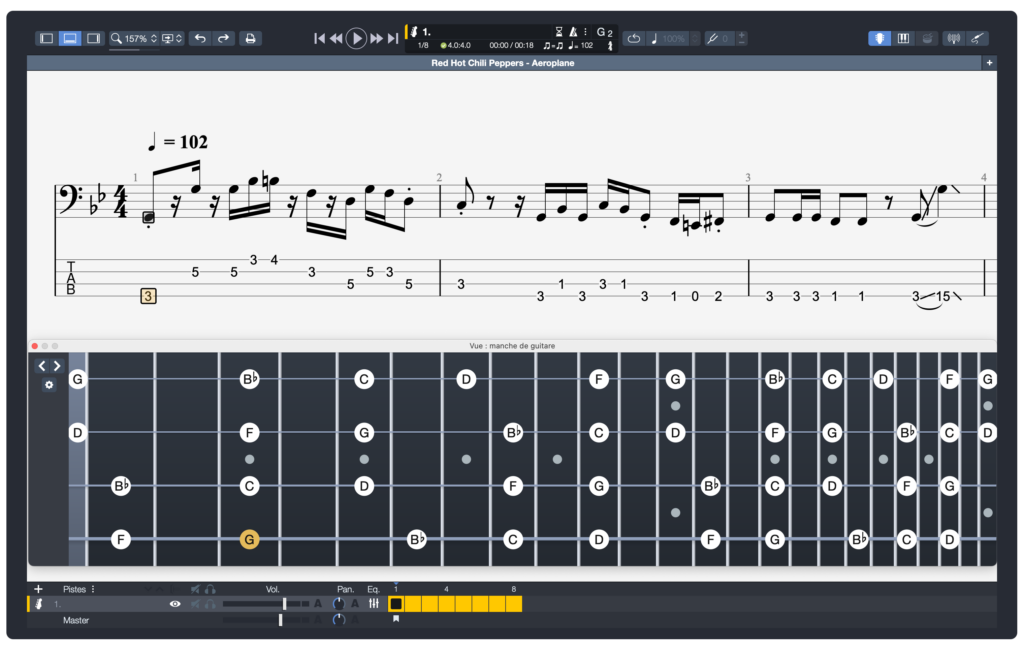Adjust the Master volume slider

click(266, 619)
